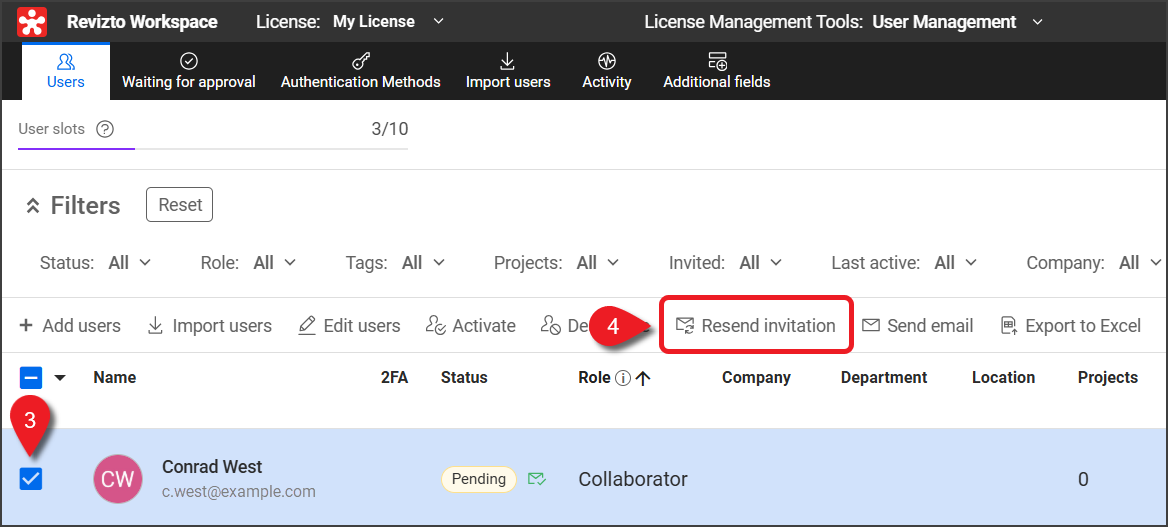
Task: Click the Revizto logo icon
Action: (x=32, y=21)
